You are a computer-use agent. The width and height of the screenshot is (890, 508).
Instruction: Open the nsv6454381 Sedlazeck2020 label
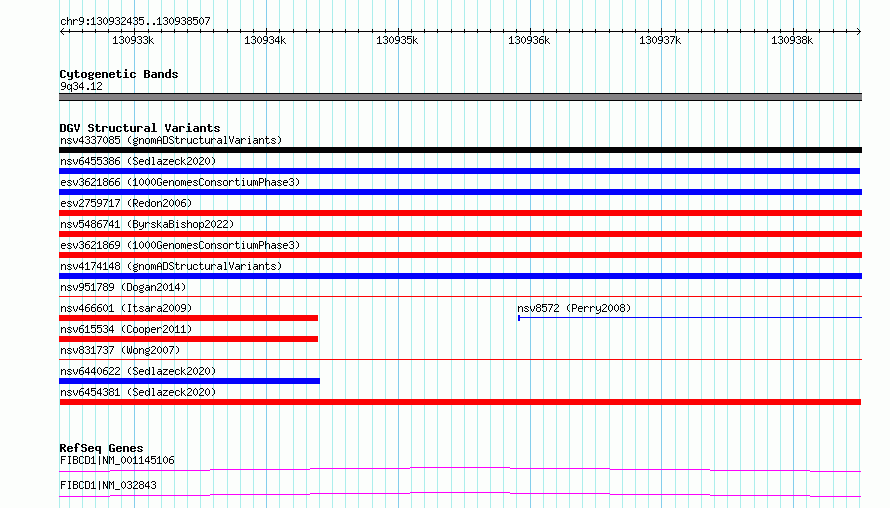(138, 392)
